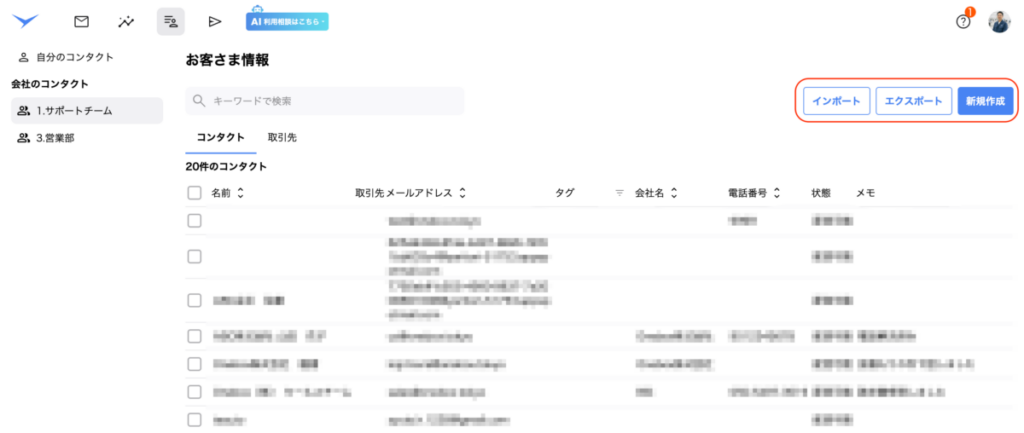Open the help question mark icon
Screen dimensions: 1024x433
pyautogui.click(x=963, y=22)
